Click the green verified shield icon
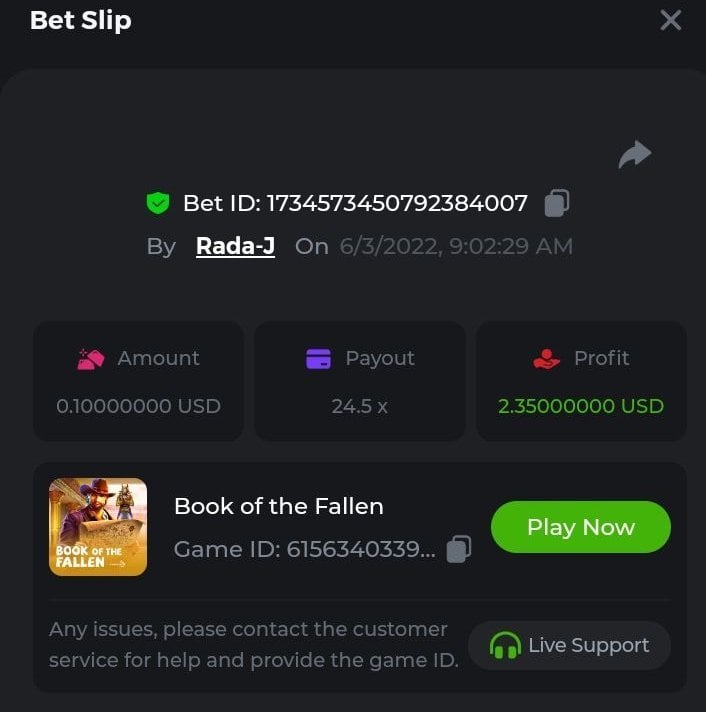The image size is (706, 712). [x=158, y=204]
